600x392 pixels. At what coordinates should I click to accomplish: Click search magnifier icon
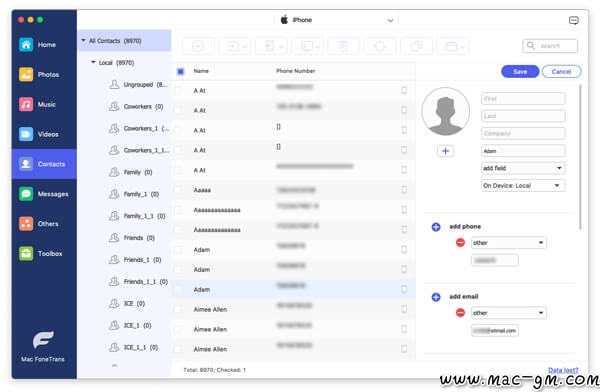tap(530, 46)
